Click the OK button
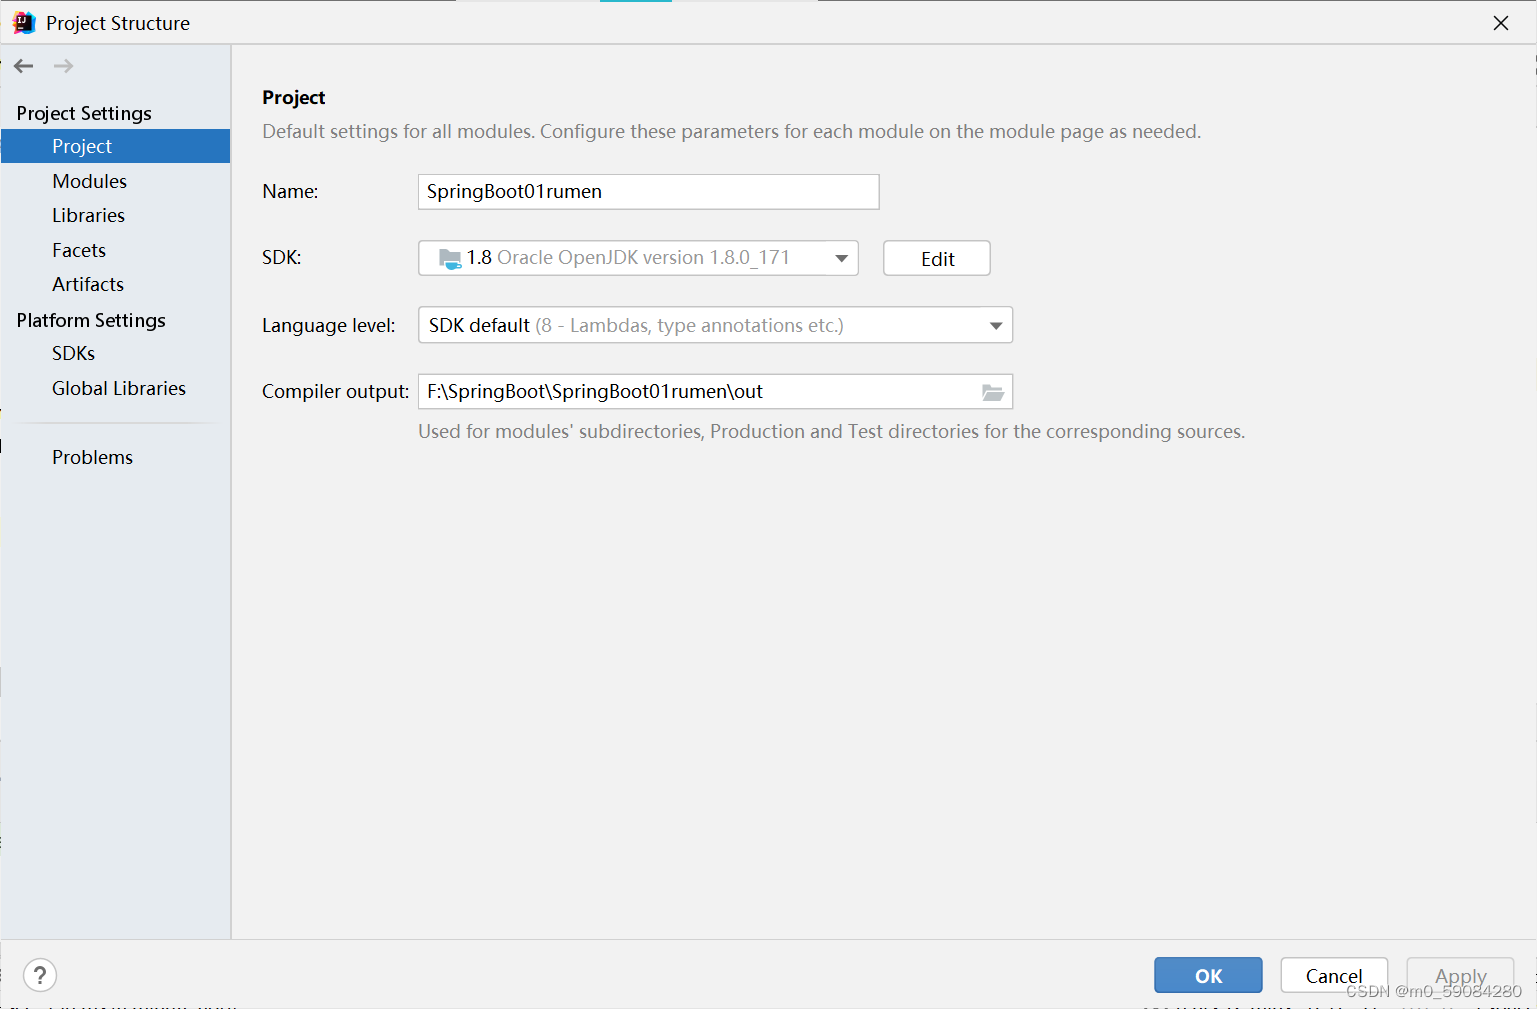 [1207, 975]
